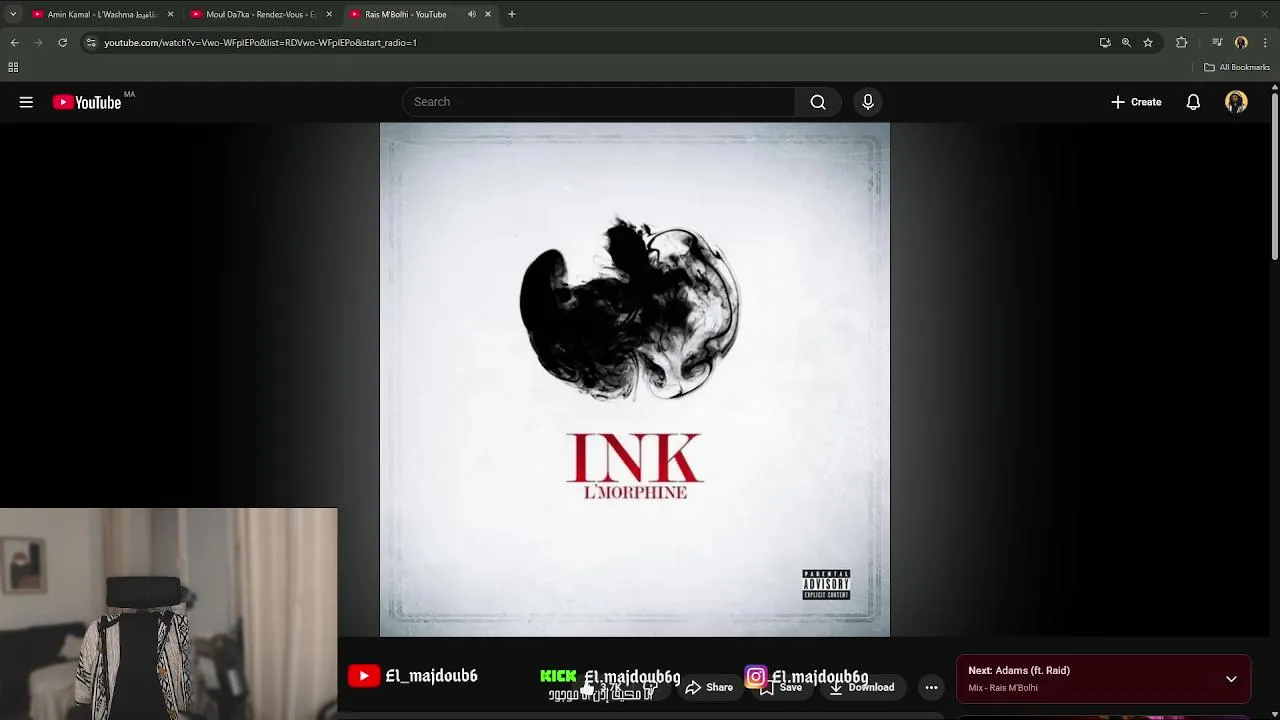Open the zoom indicator in address bar
The height and width of the screenshot is (720, 1280).
click(x=1126, y=42)
